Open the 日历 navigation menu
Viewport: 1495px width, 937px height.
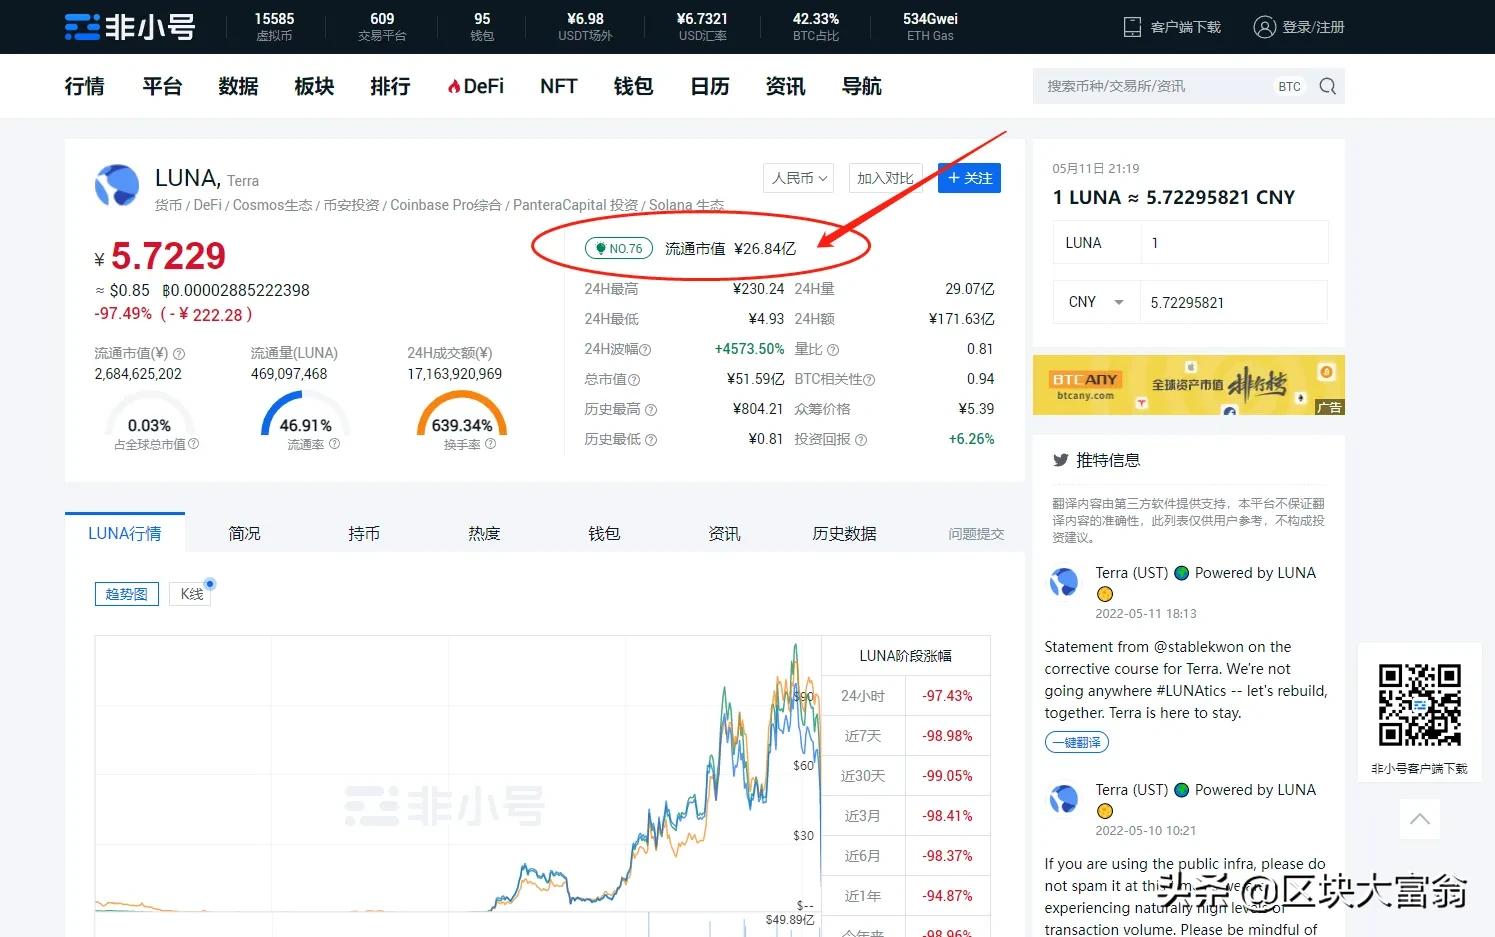pyautogui.click(x=710, y=87)
